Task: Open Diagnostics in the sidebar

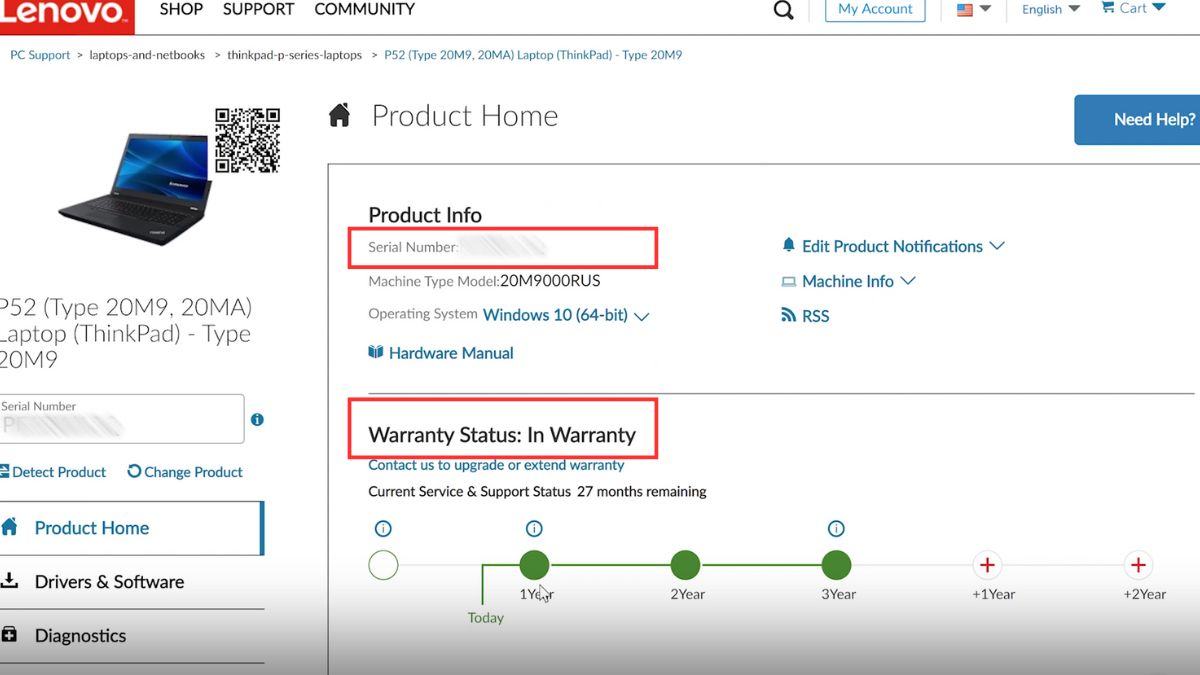Action: click(80, 636)
